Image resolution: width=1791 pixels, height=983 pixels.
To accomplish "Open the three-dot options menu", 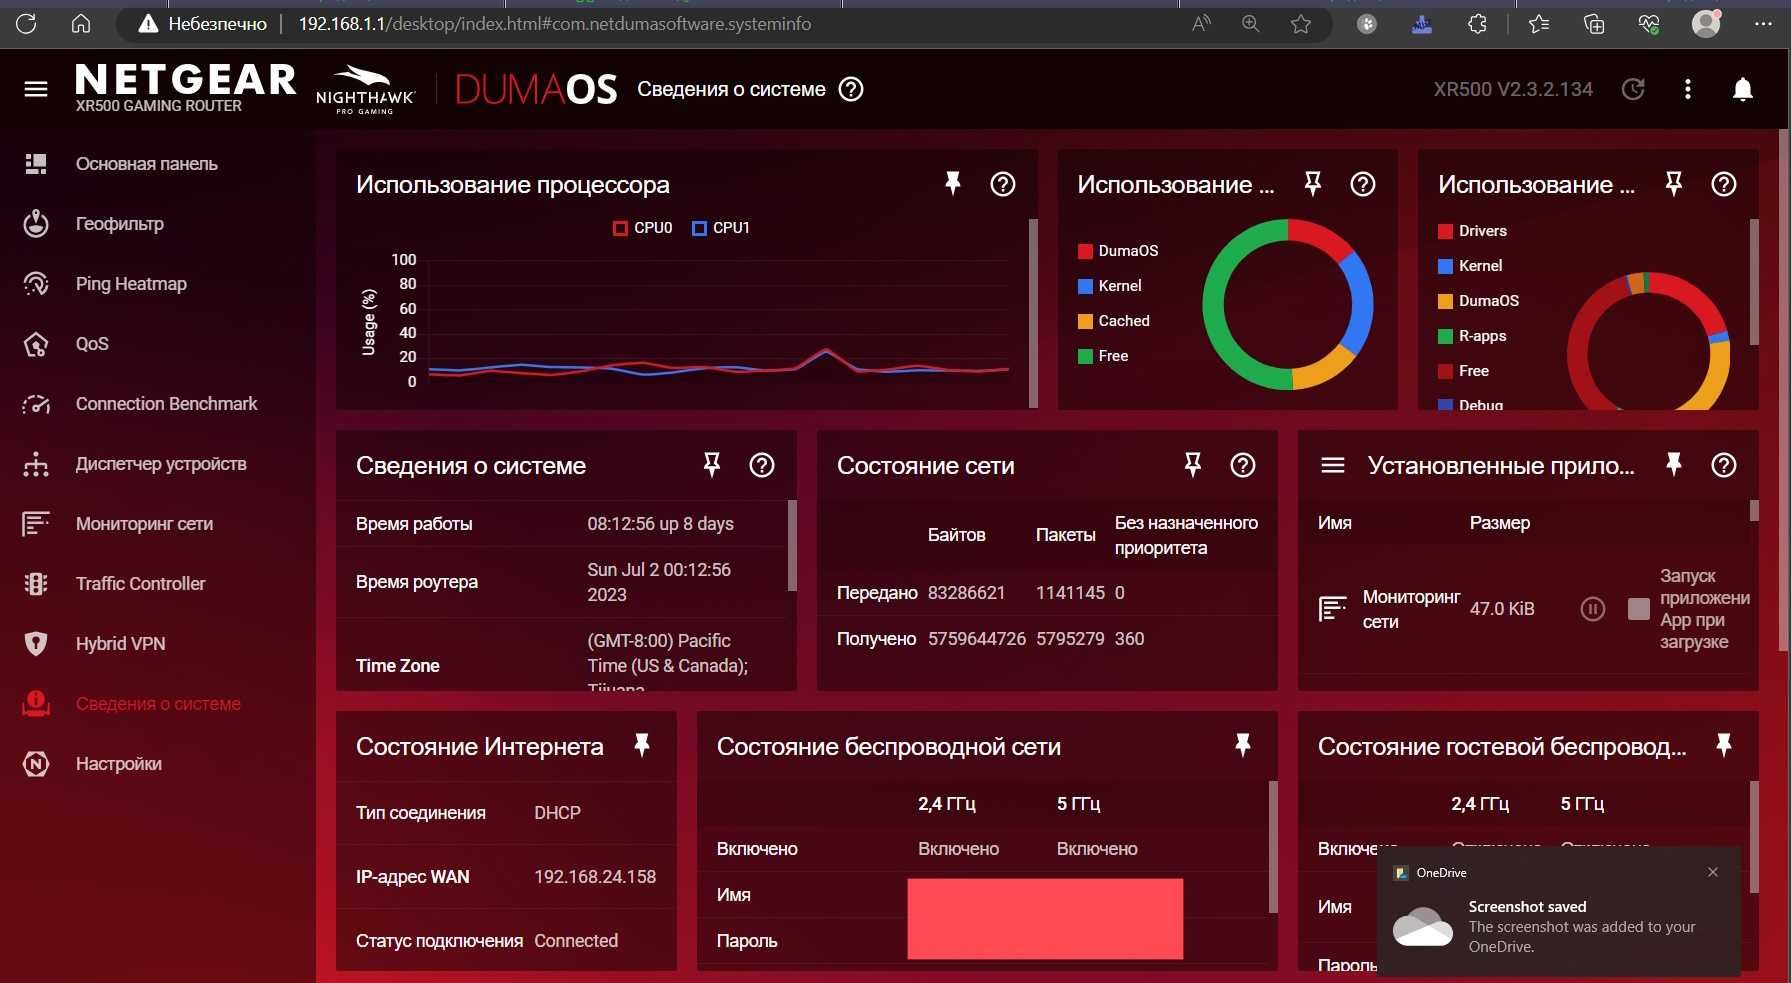I will [1688, 89].
